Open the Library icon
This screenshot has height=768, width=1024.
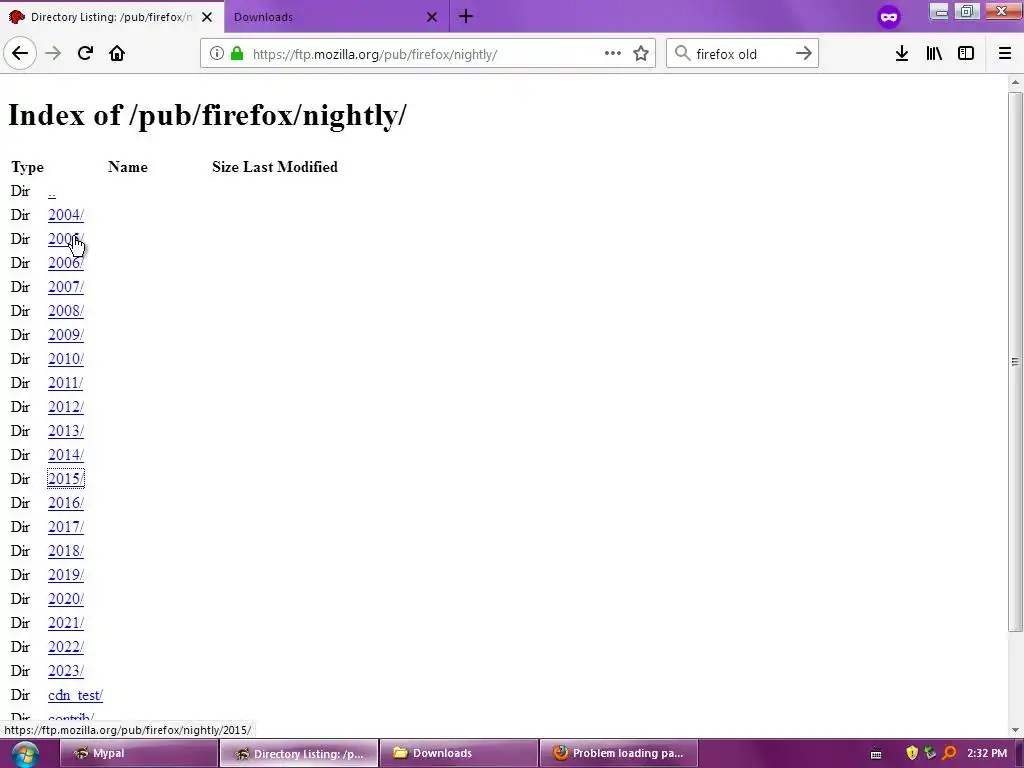pos(934,54)
